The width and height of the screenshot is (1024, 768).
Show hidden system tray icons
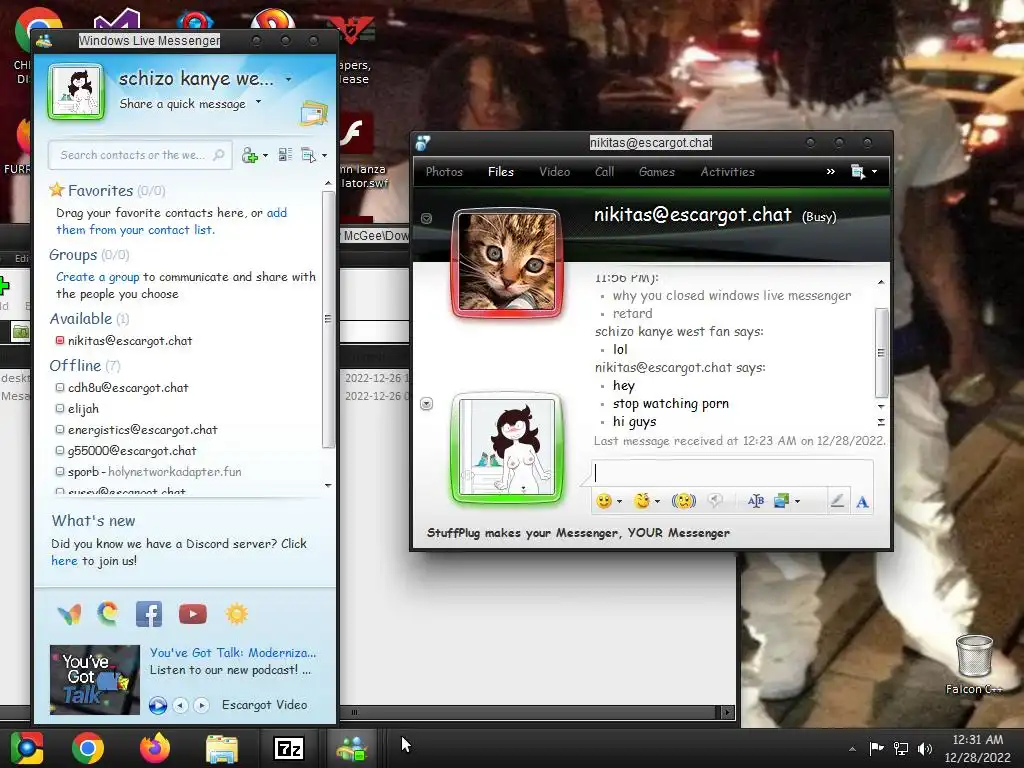[x=852, y=749]
